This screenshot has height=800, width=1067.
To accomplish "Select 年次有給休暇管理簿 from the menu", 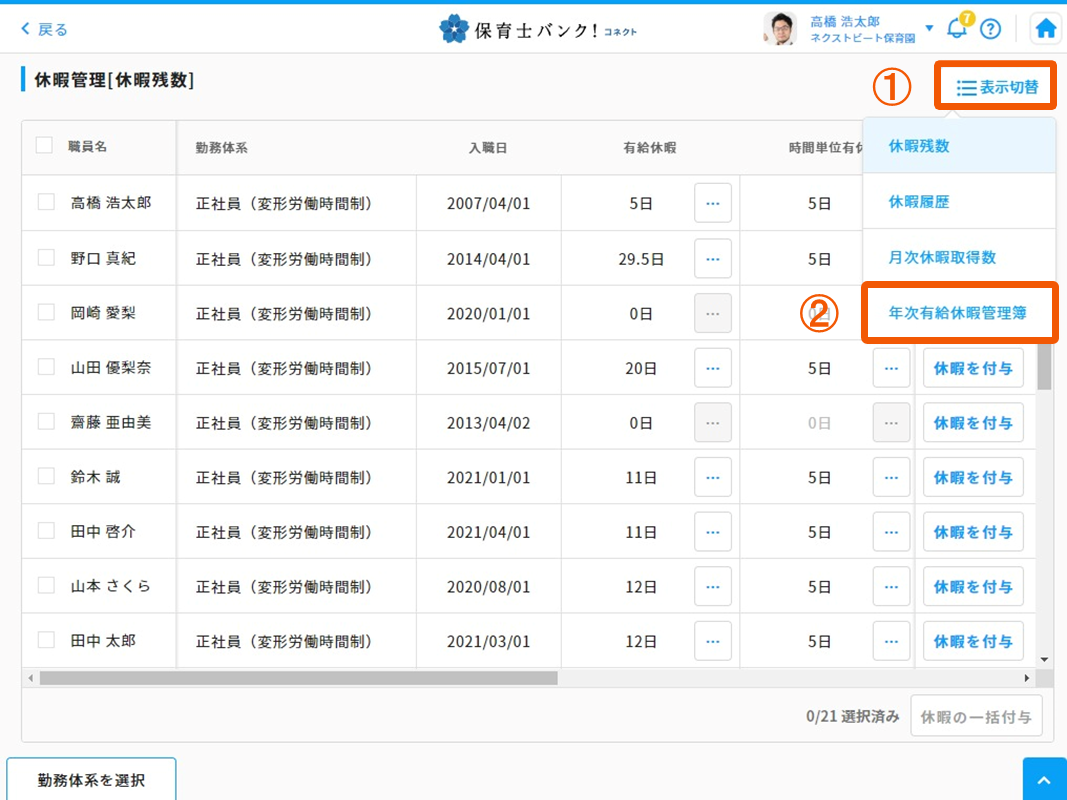I will 959,313.
